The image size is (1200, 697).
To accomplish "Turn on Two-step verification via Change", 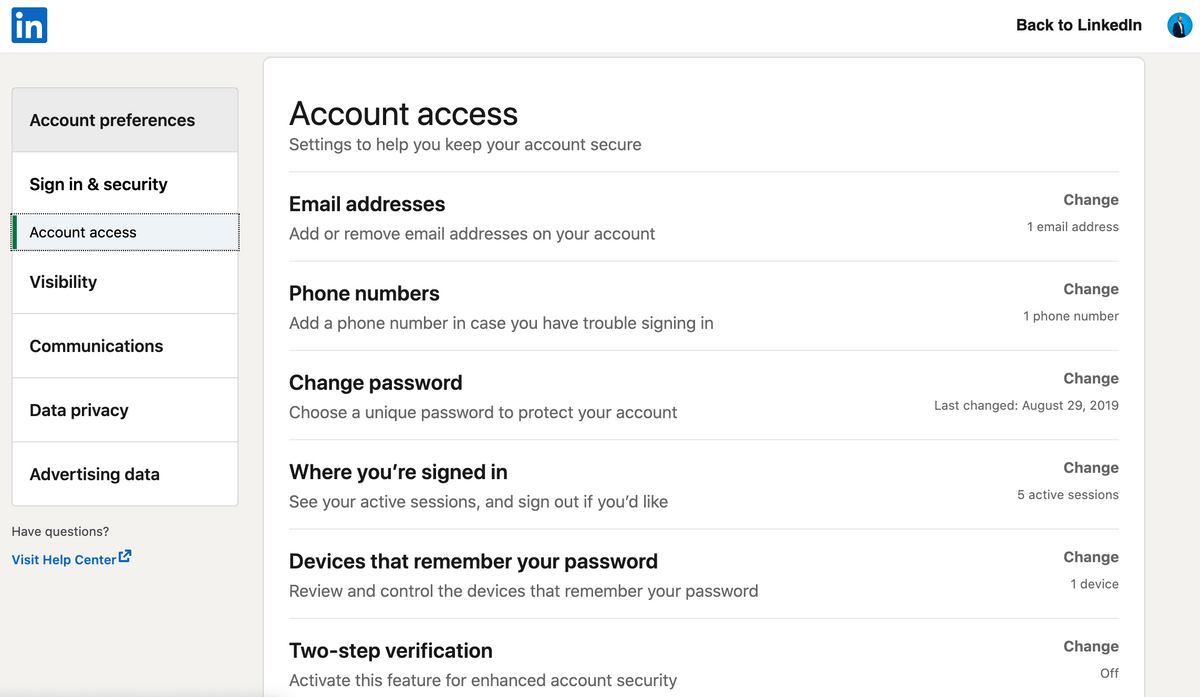I will pyautogui.click(x=1091, y=646).
